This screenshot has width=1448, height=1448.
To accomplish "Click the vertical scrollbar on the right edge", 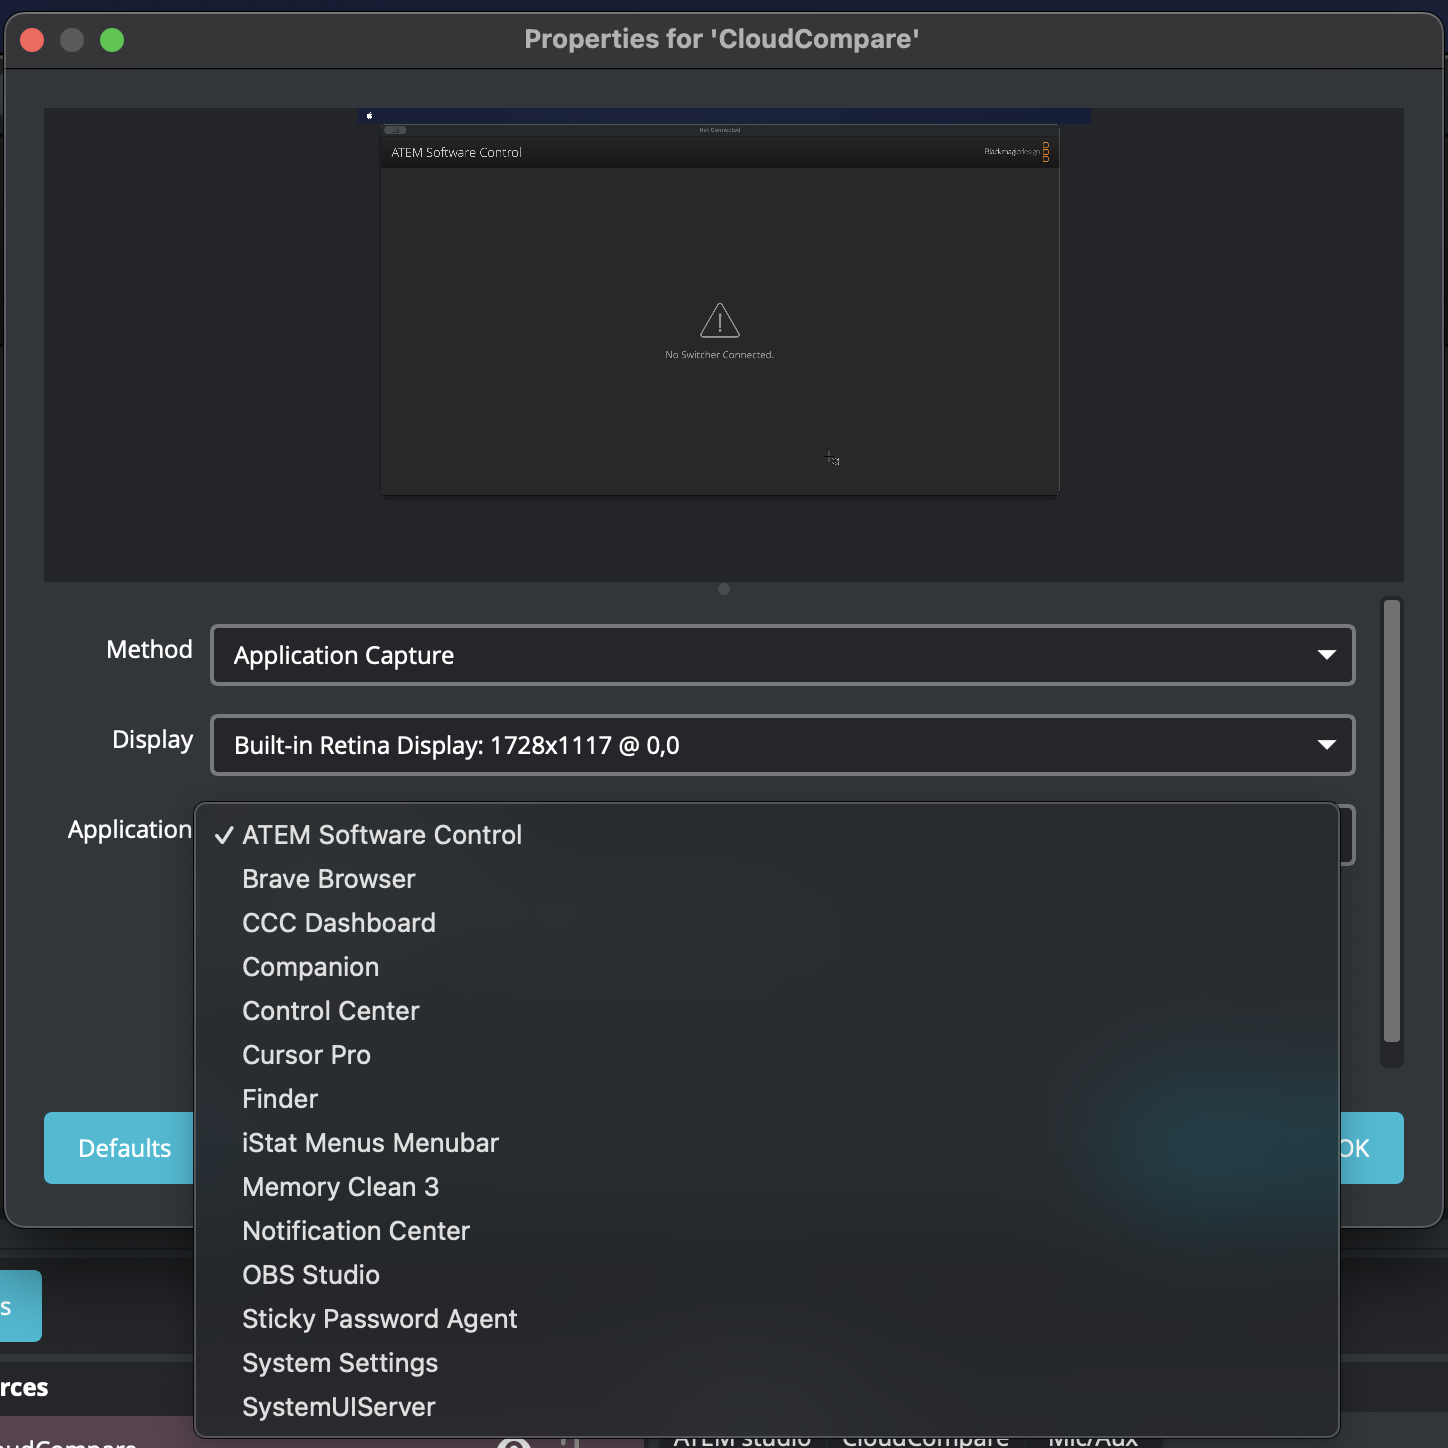I will click(x=1388, y=830).
